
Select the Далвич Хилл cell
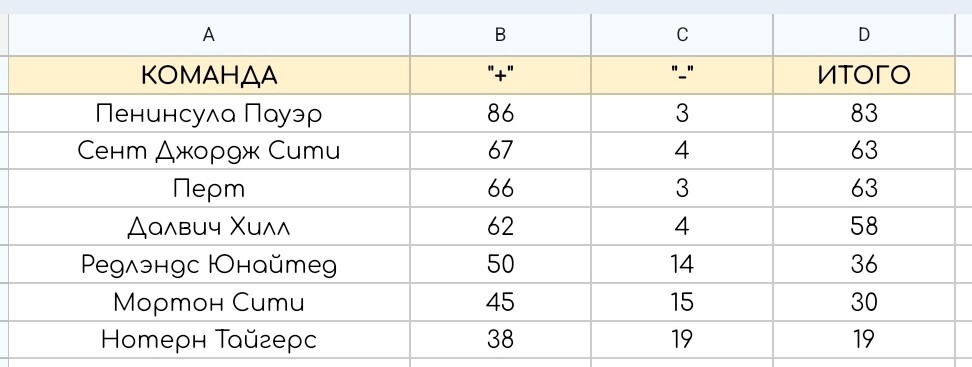(209, 226)
